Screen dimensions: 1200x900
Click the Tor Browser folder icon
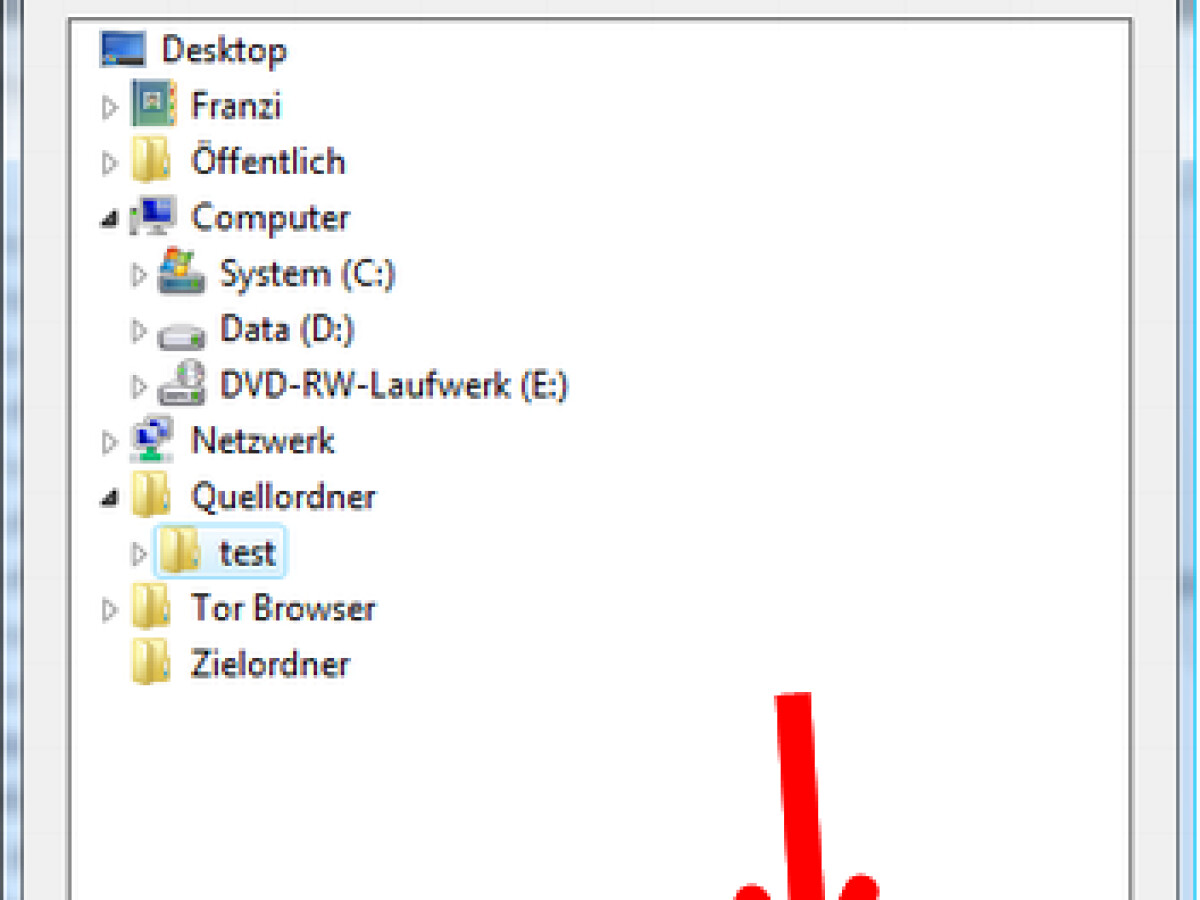[152, 607]
